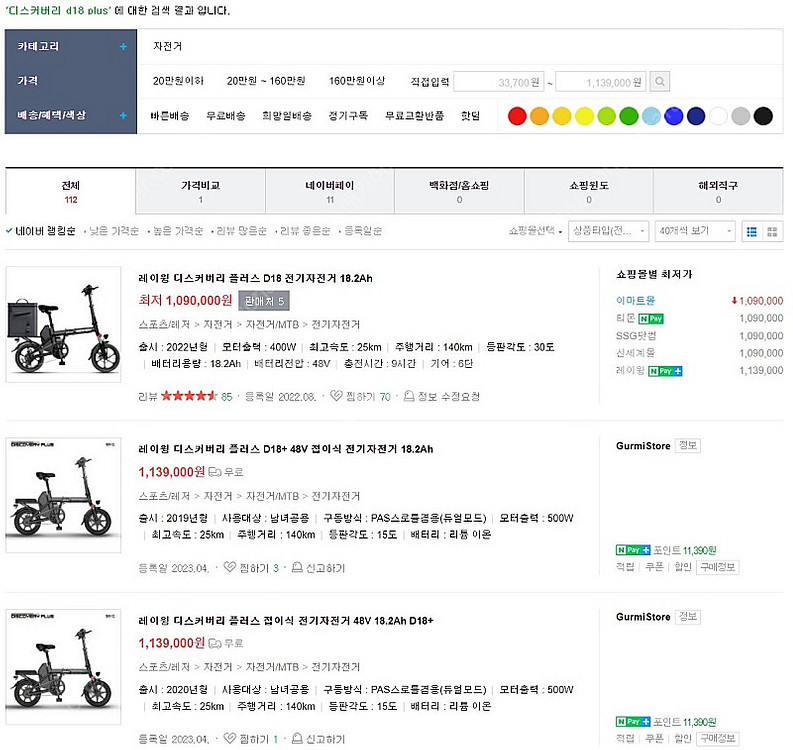This screenshot has height=750, width=793.
Task: Open the 네이버페이 tab
Action: 330,192
